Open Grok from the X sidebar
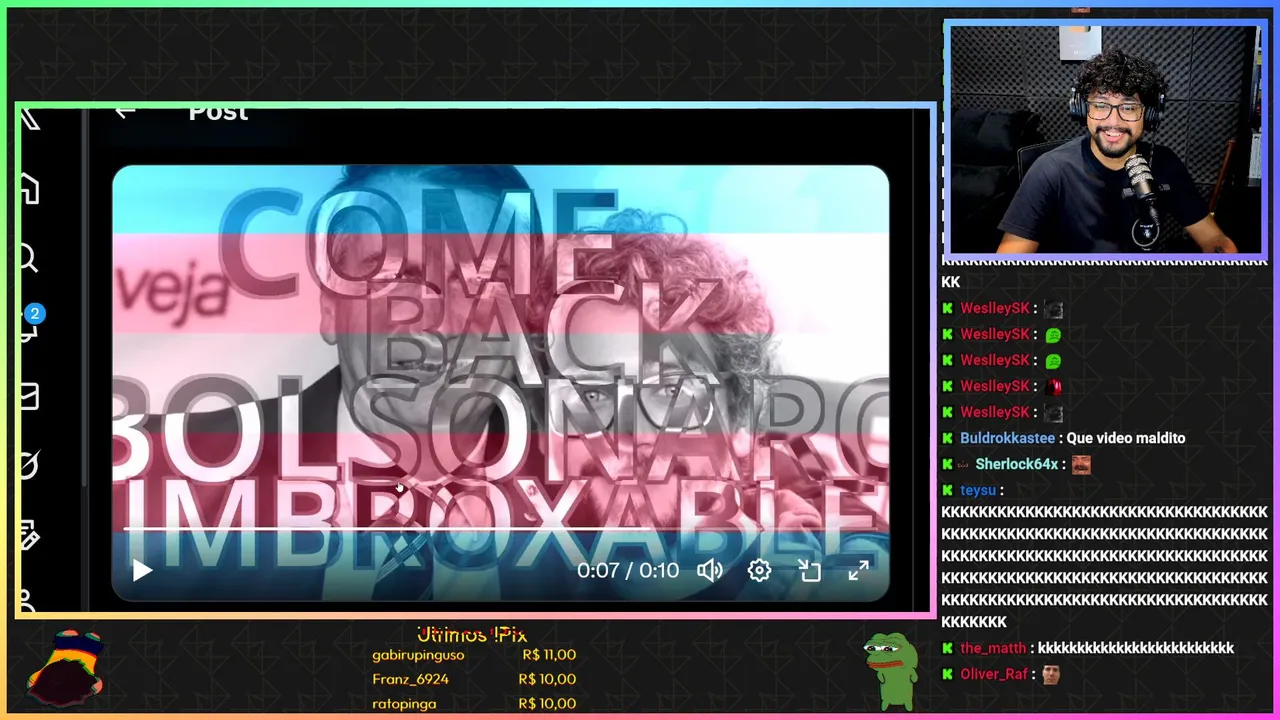The height and width of the screenshot is (720, 1280). coord(29,465)
